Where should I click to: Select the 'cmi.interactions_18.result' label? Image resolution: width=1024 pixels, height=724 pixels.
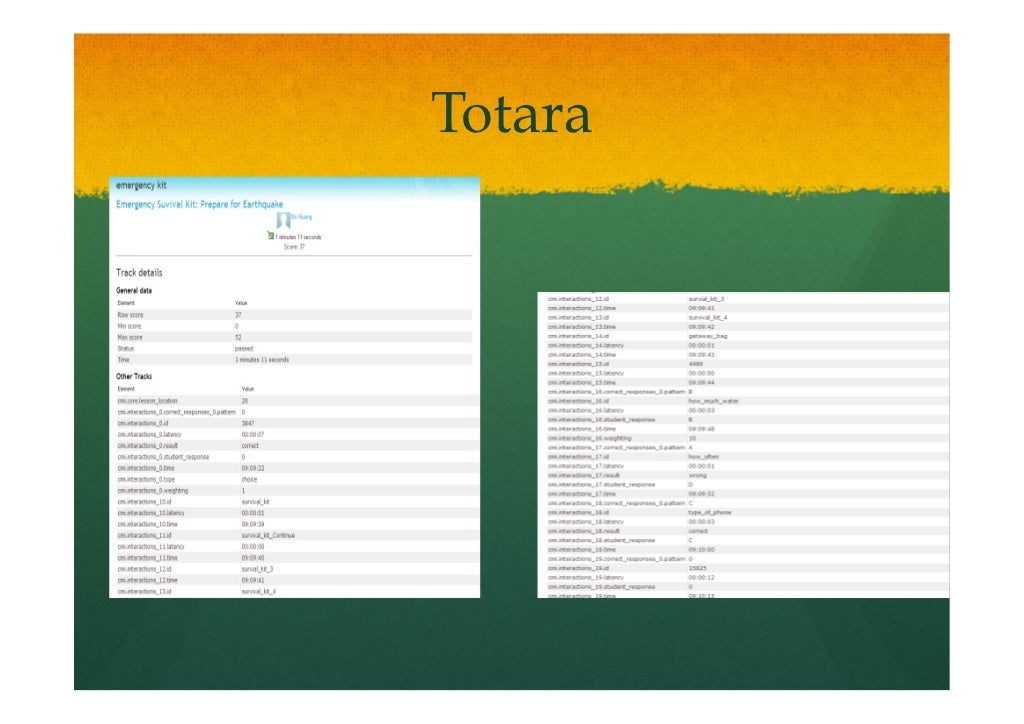pos(584,531)
